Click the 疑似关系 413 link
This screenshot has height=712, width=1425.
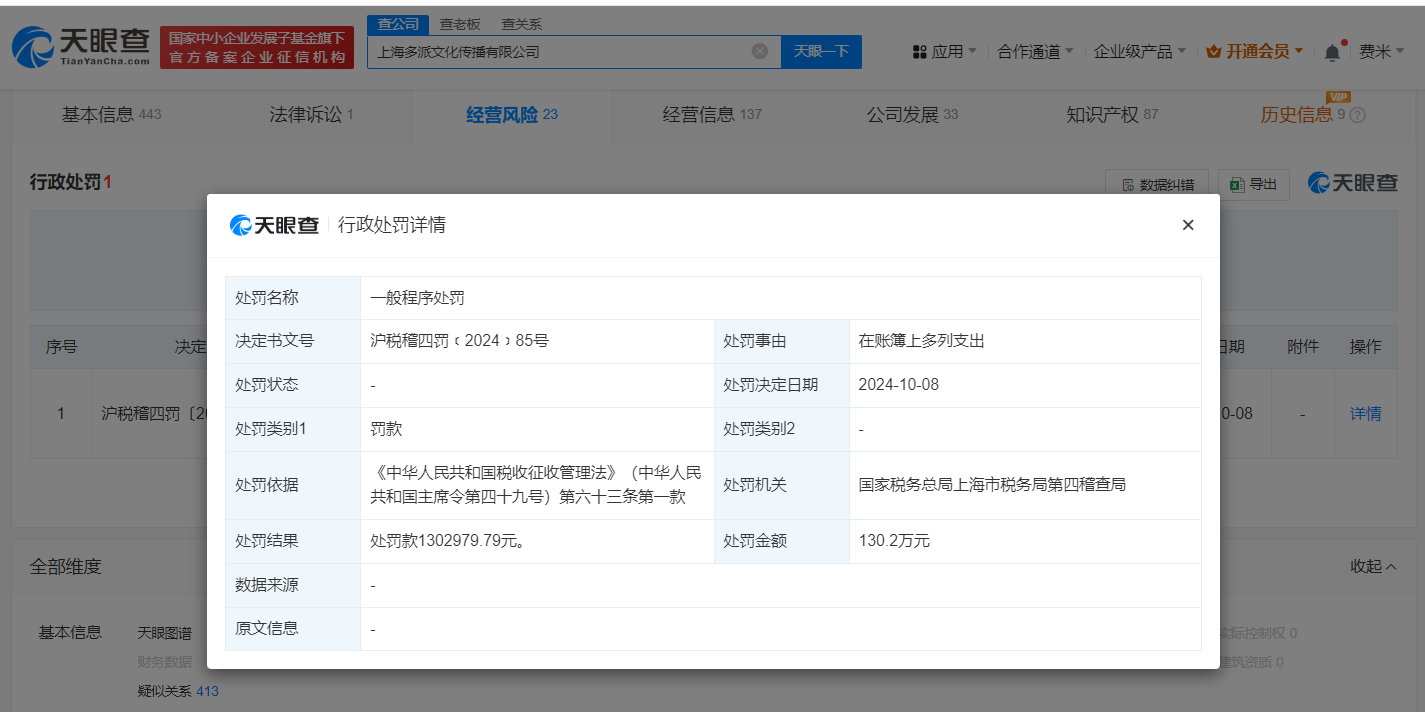pyautogui.click(x=178, y=691)
